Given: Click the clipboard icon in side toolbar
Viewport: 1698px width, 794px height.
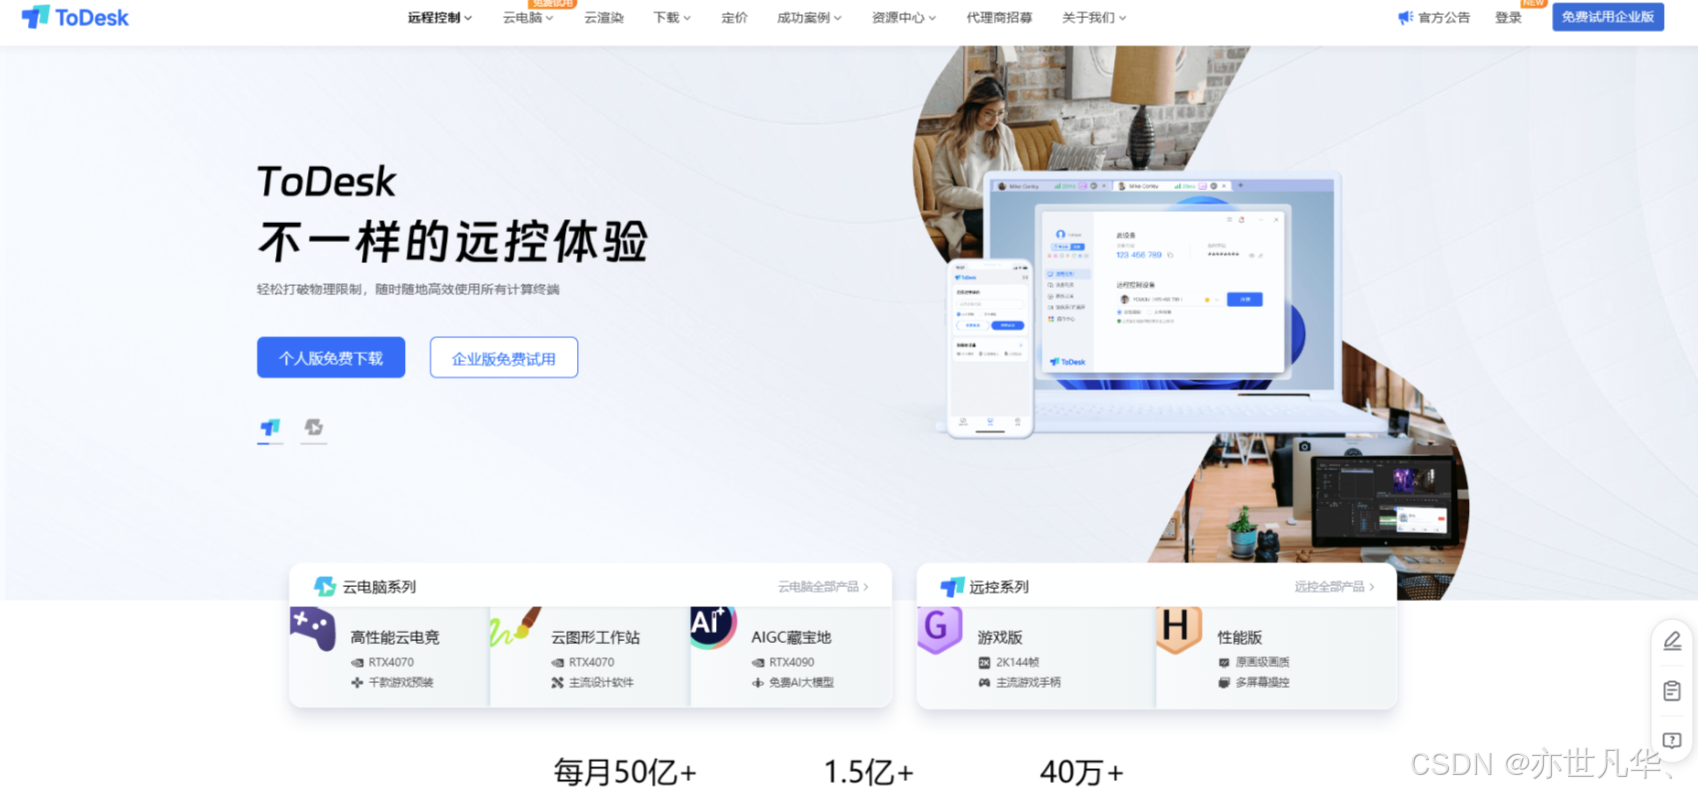Looking at the screenshot, I should tap(1672, 691).
